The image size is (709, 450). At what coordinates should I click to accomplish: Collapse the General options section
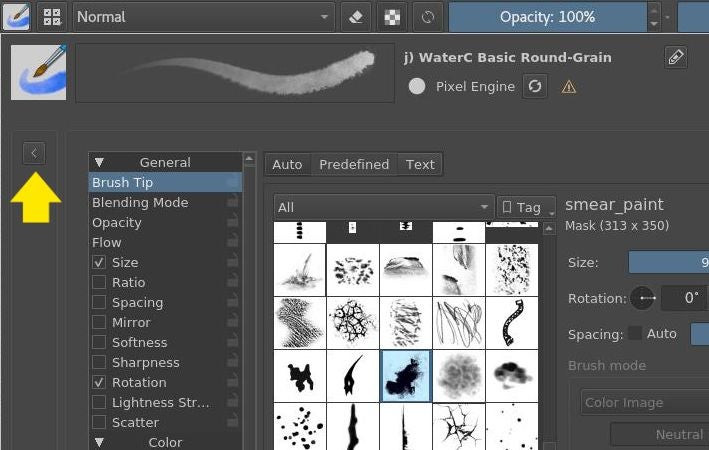[99, 162]
